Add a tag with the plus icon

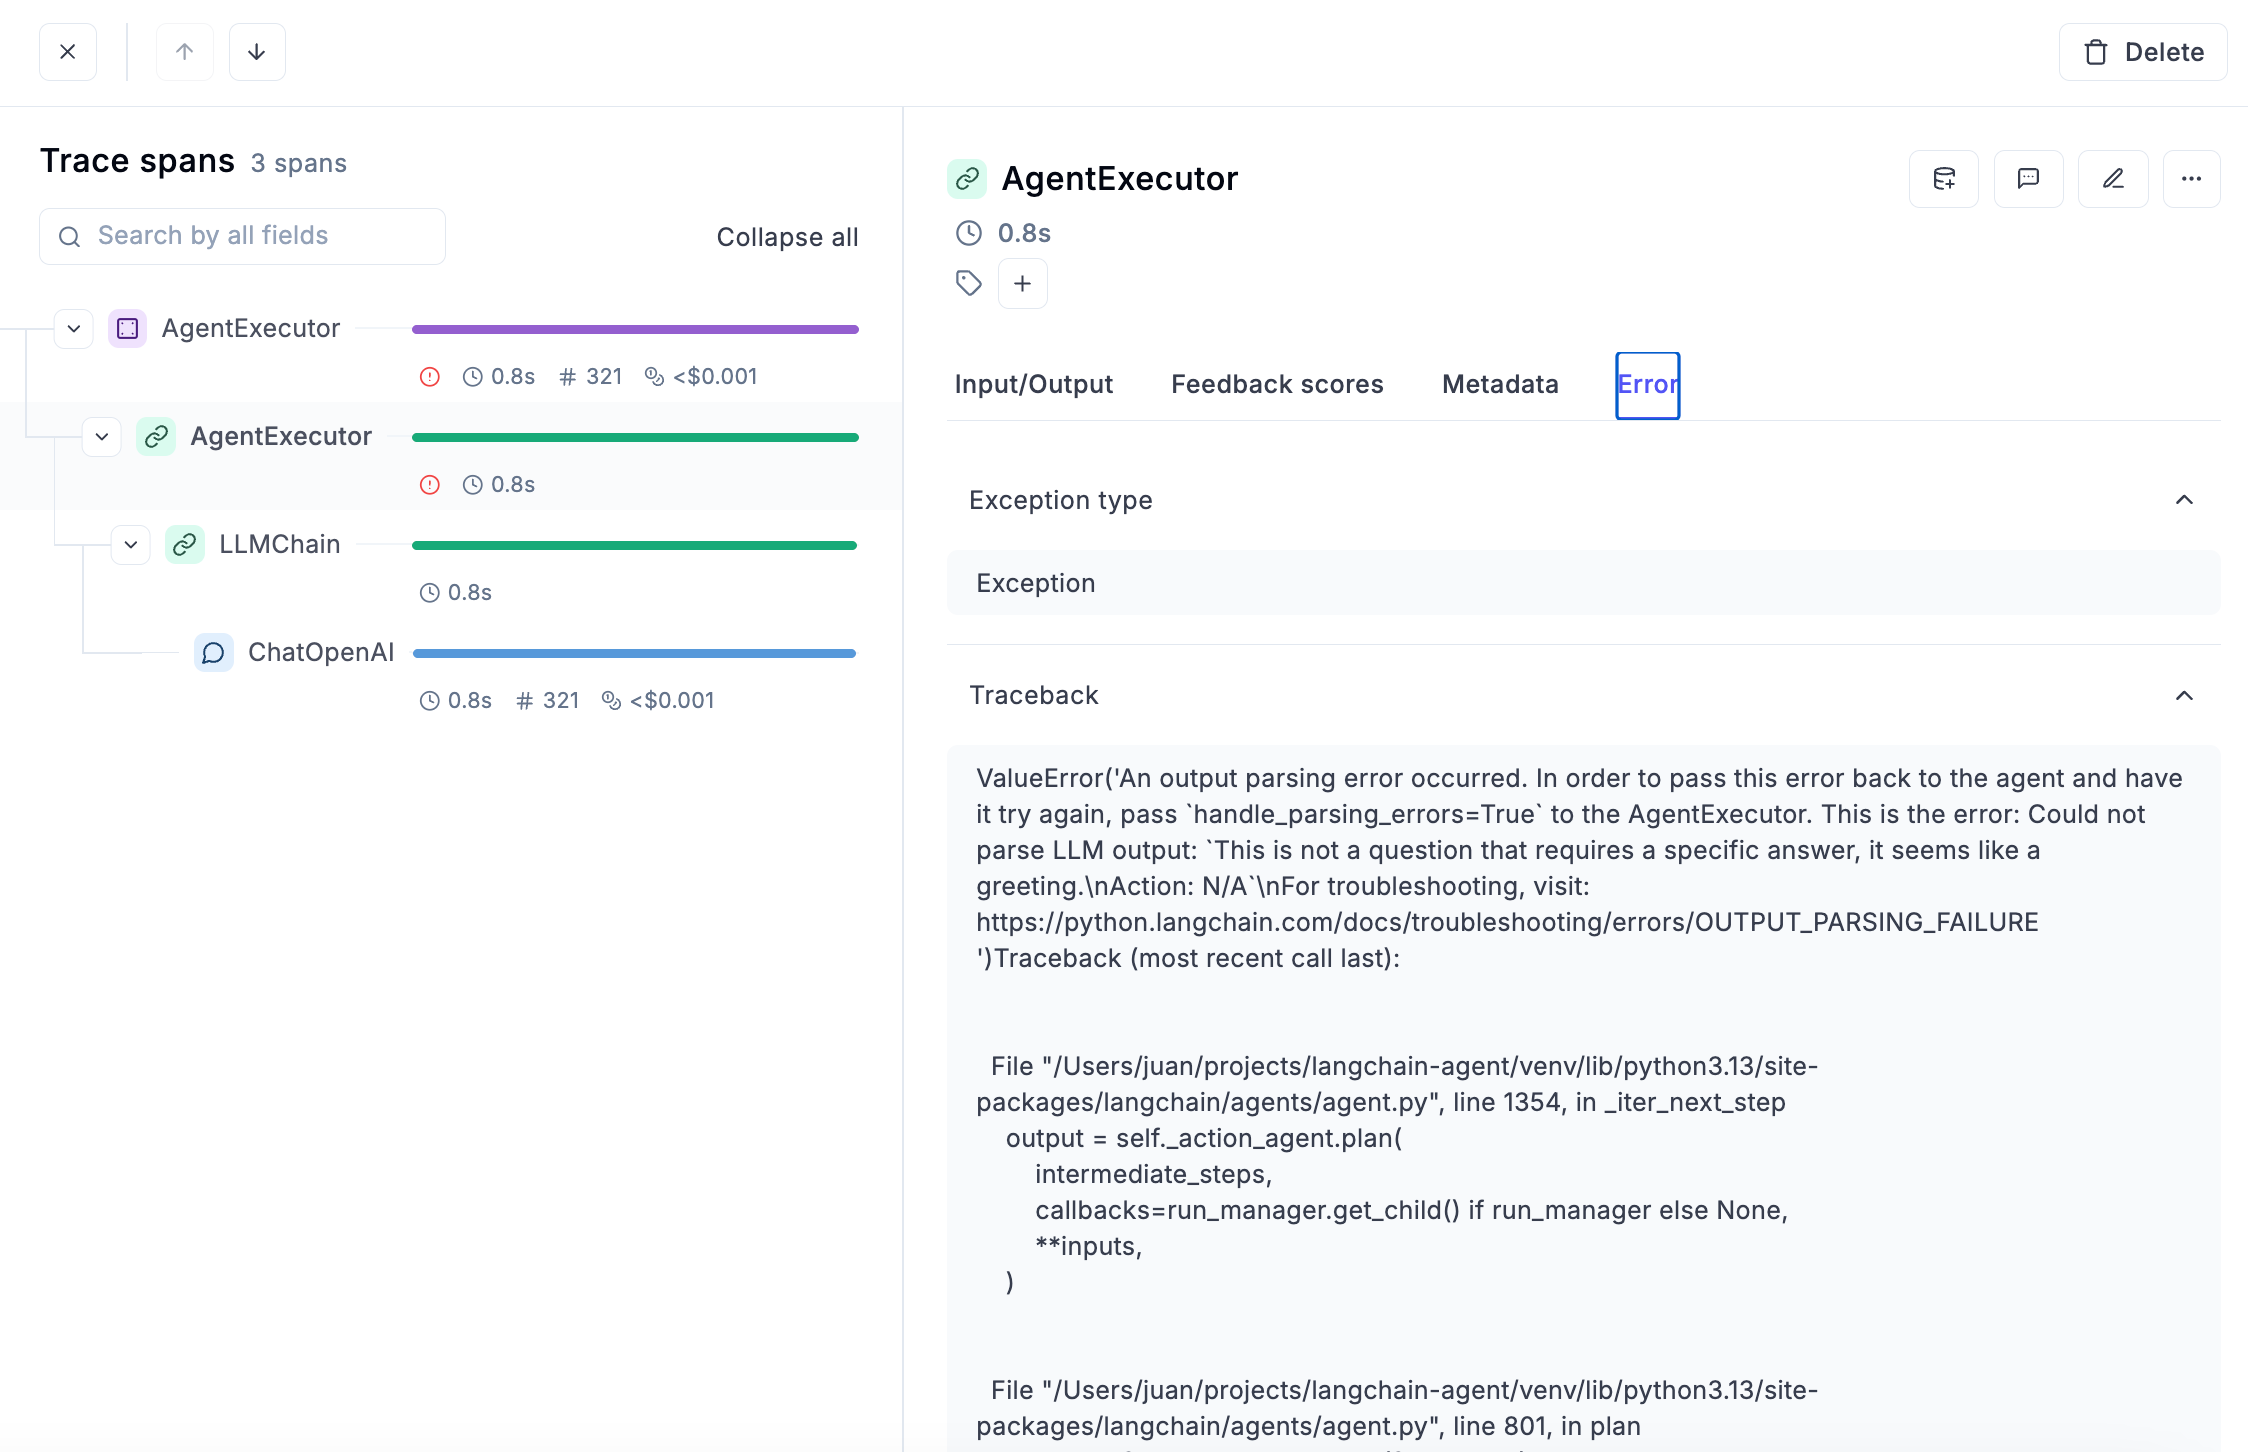[1022, 283]
